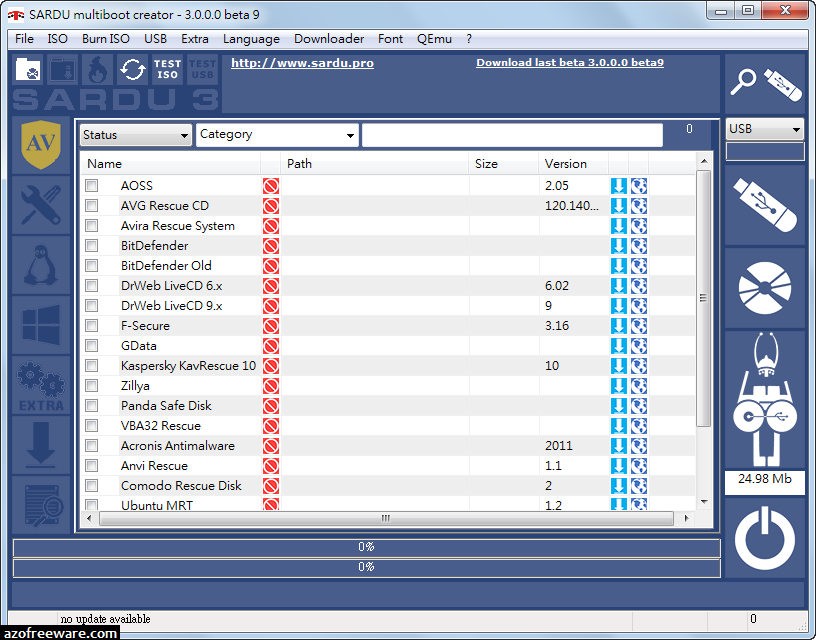
Task: Open the Downloader menu
Action: (329, 39)
